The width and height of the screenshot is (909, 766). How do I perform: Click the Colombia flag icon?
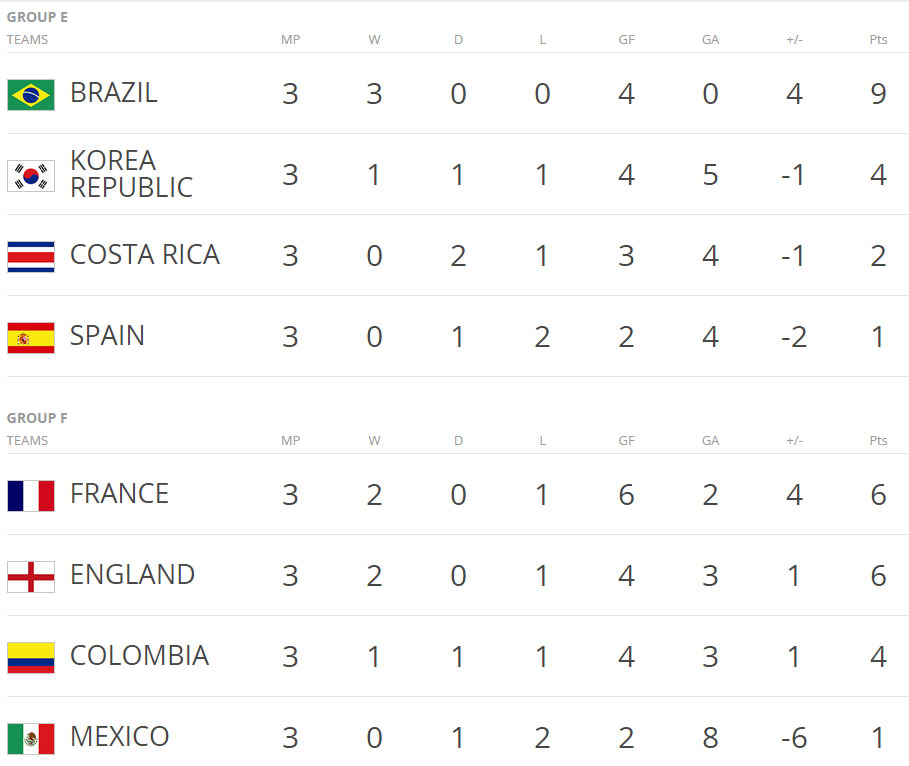point(31,657)
